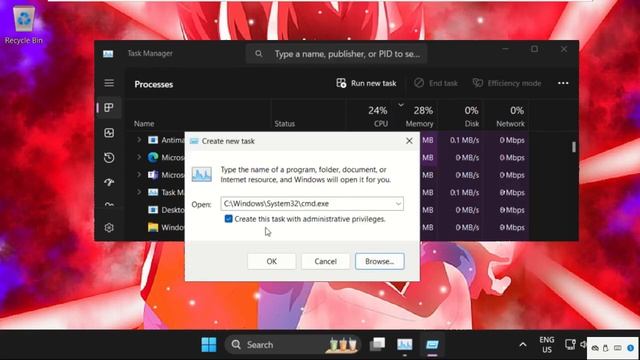This screenshot has width=640, height=360.
Task: Click the Task Manager search box
Action: (336, 53)
